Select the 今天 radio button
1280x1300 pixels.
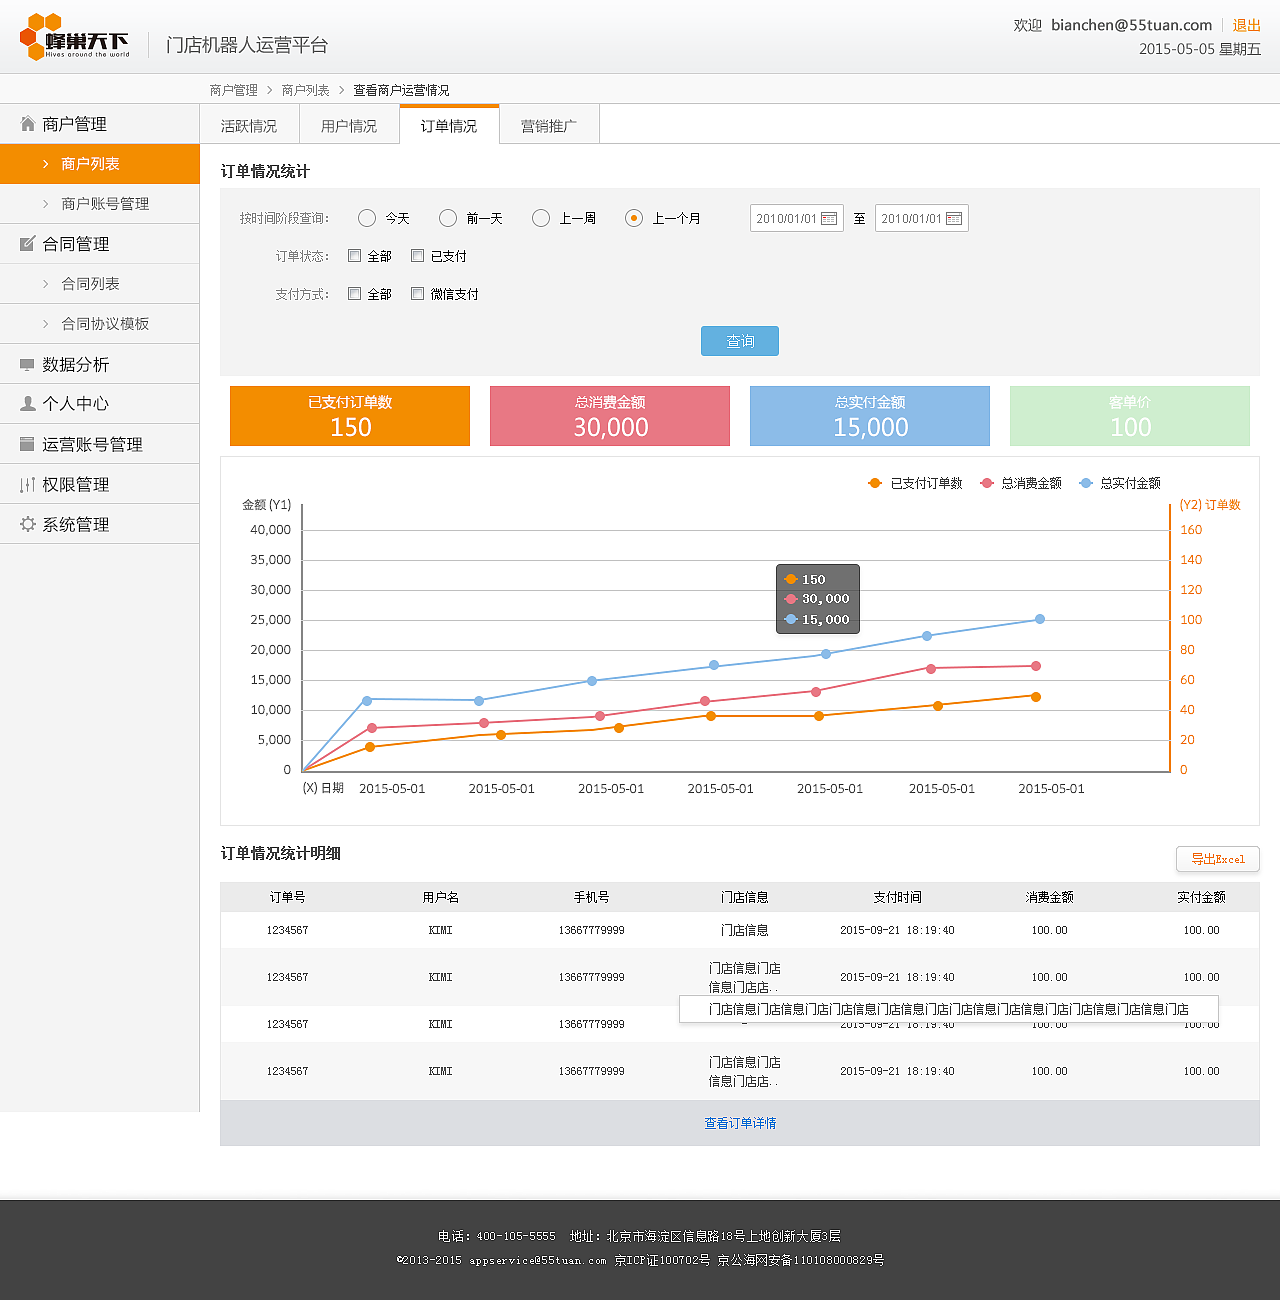click(367, 218)
